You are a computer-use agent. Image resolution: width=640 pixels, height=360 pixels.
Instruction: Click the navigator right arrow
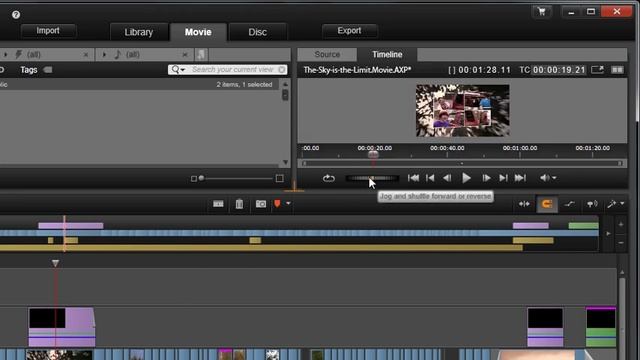click(x=608, y=233)
